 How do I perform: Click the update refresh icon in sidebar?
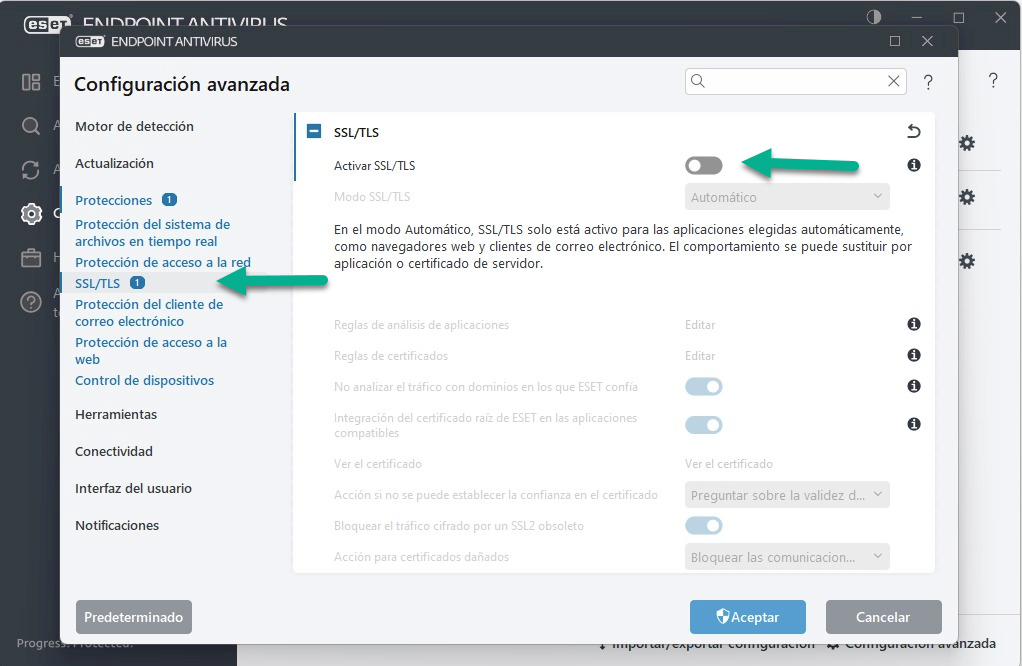[x=31, y=170]
